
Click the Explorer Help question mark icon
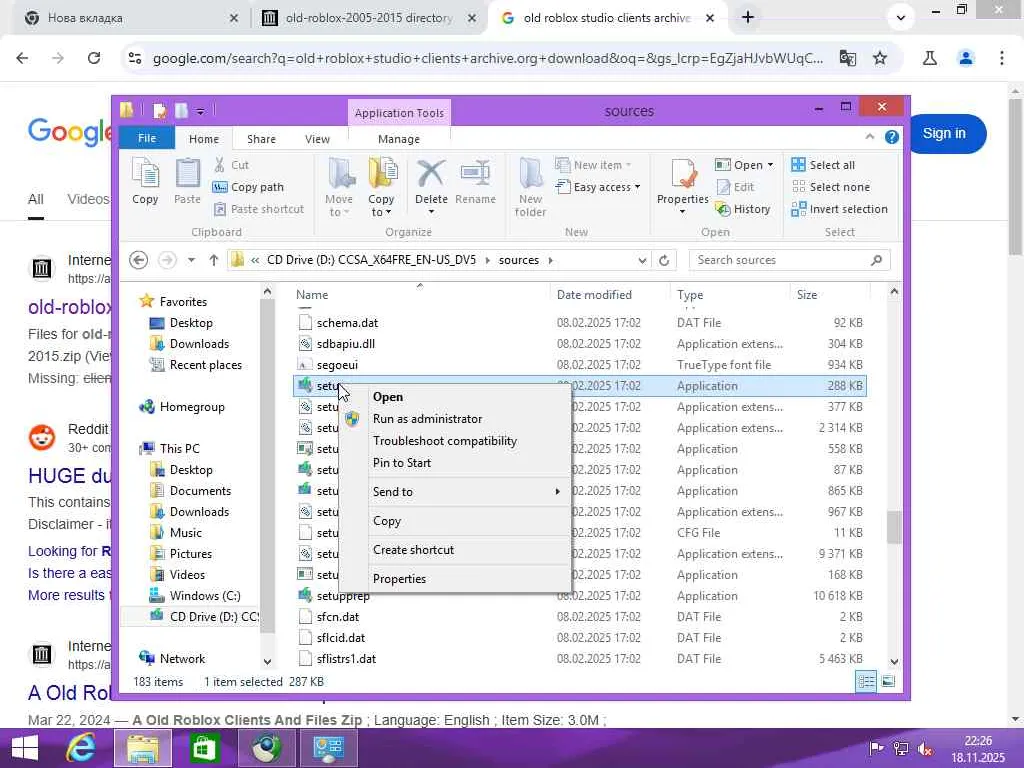pyautogui.click(x=891, y=137)
